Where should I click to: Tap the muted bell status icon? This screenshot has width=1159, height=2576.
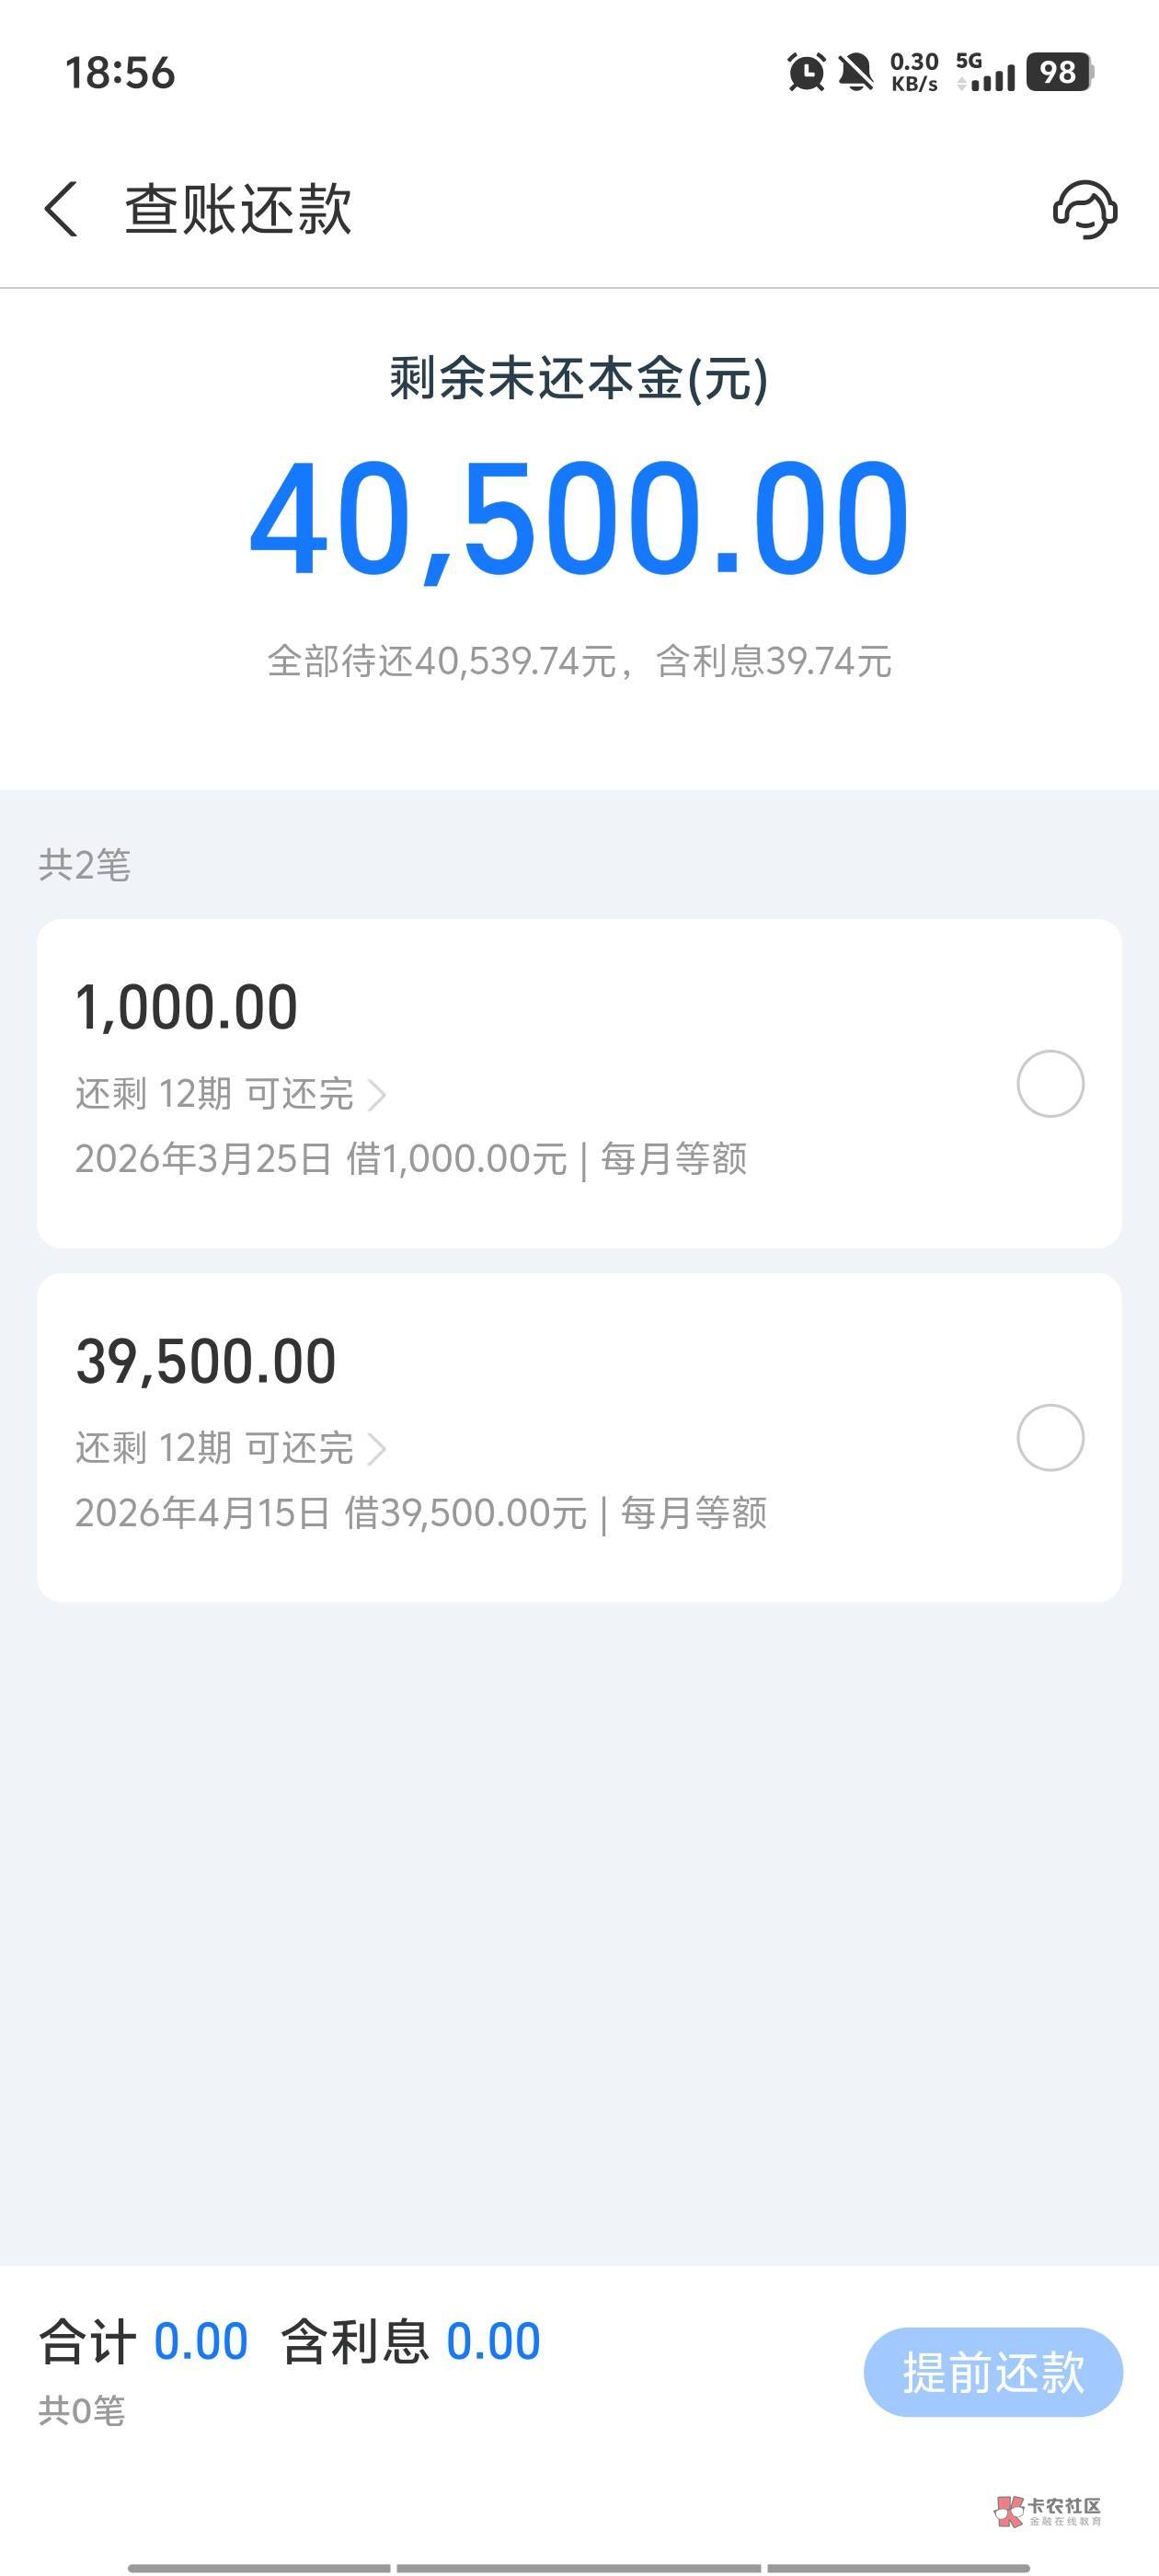tap(855, 72)
